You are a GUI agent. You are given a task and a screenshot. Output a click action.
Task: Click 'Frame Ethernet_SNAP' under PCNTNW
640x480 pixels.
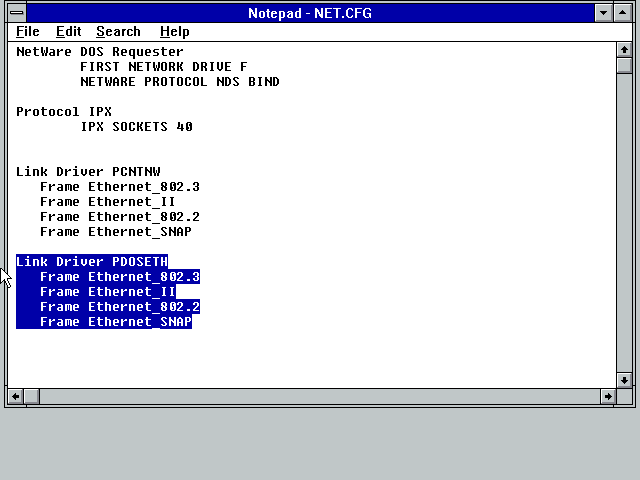pyautogui.click(x=116, y=232)
